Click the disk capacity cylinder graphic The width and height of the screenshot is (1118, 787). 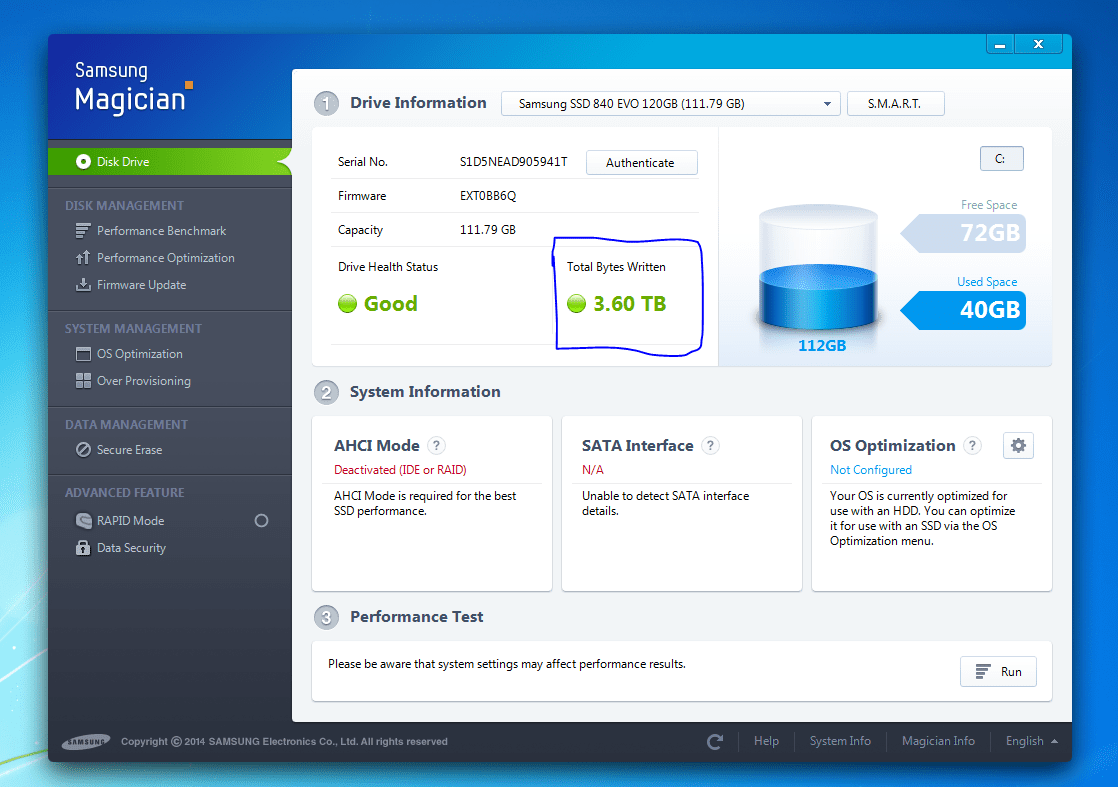pos(818,269)
